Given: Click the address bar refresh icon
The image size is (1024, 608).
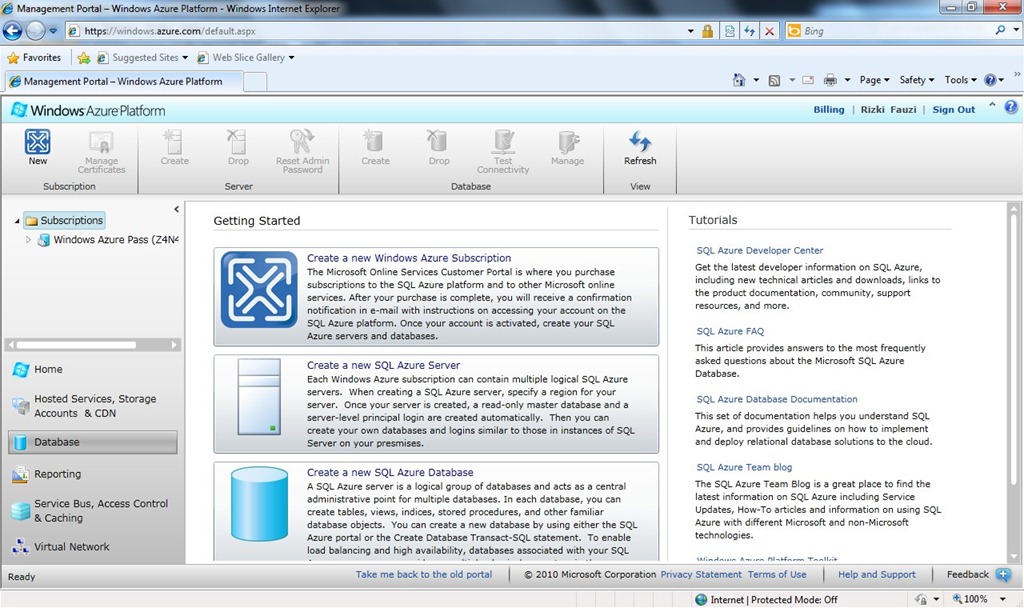Looking at the screenshot, I should coord(750,31).
